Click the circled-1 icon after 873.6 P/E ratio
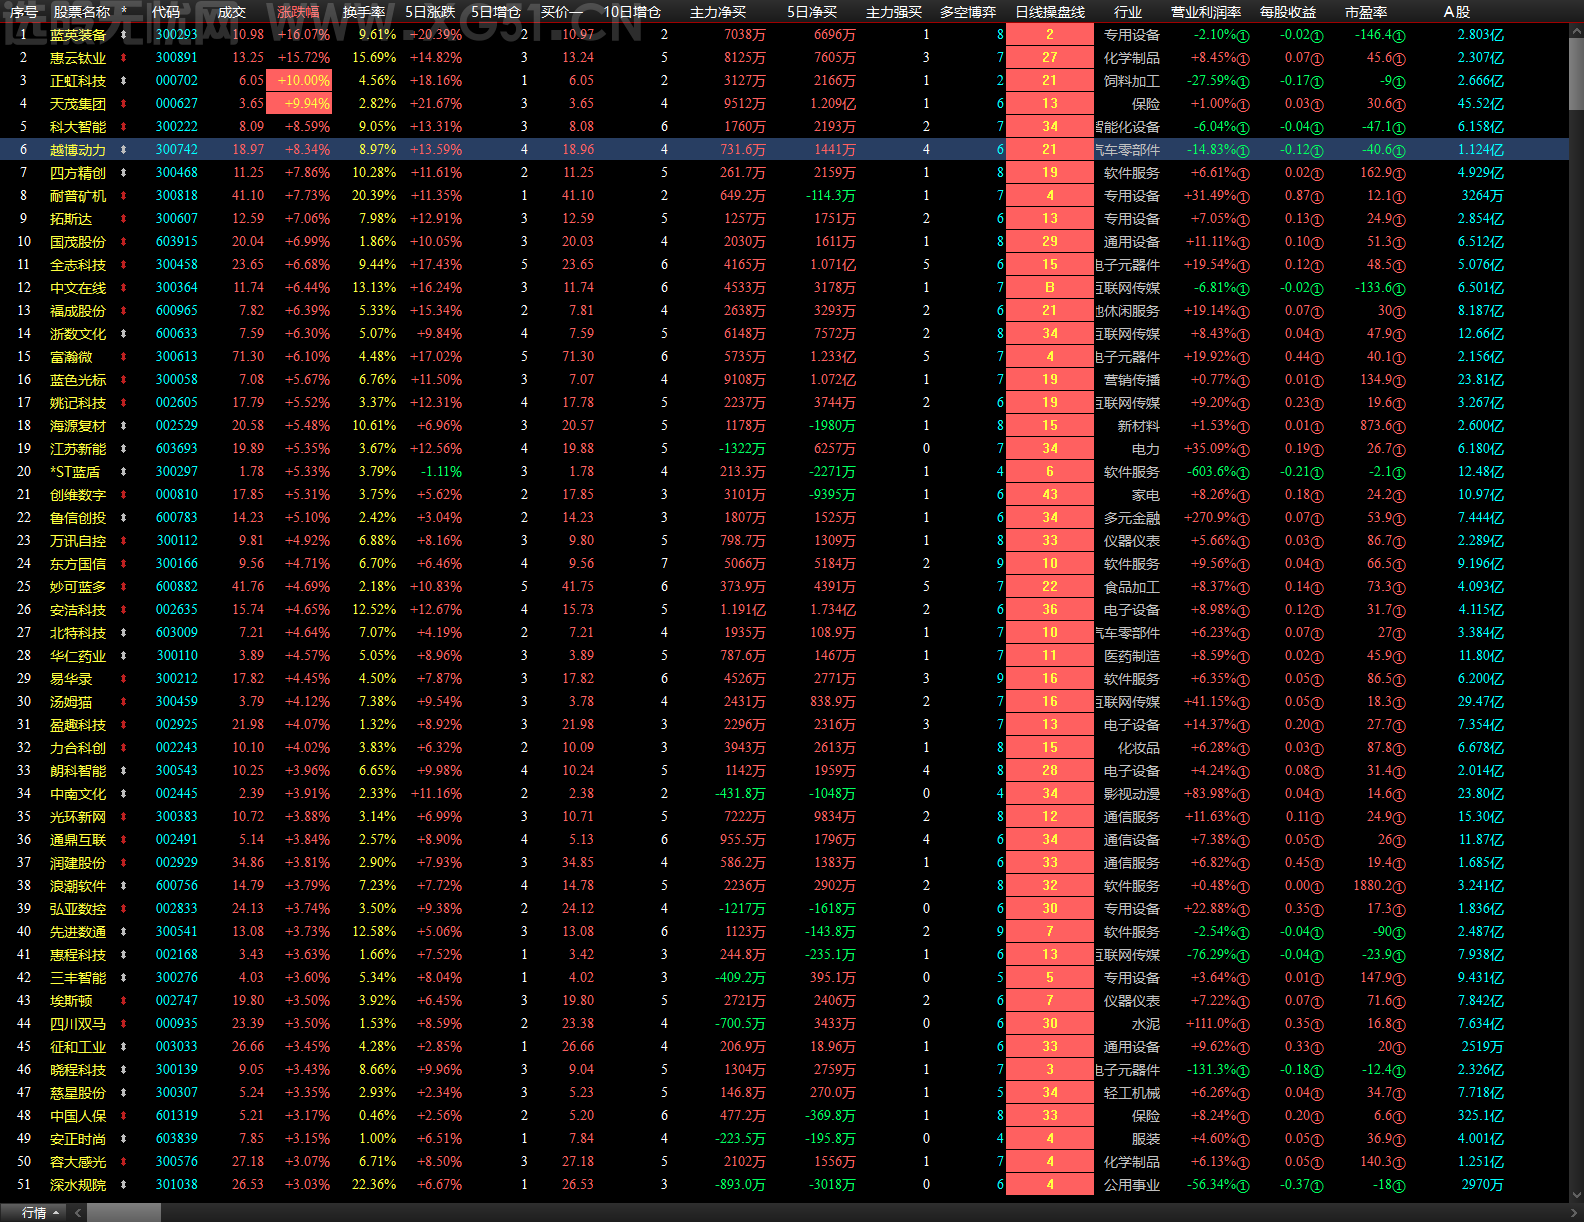Screen dimensions: 1584x1222 (x=1399, y=427)
